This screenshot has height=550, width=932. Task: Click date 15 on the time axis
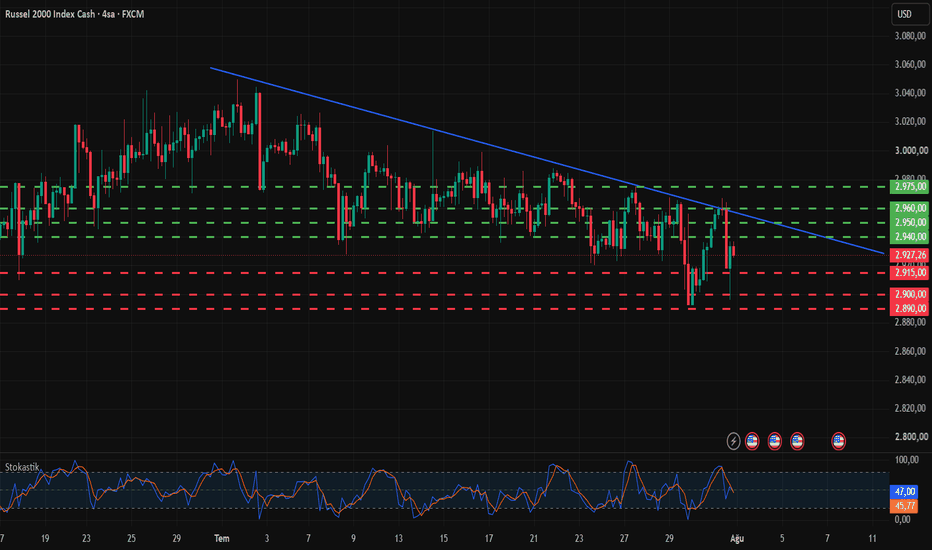[443, 539]
